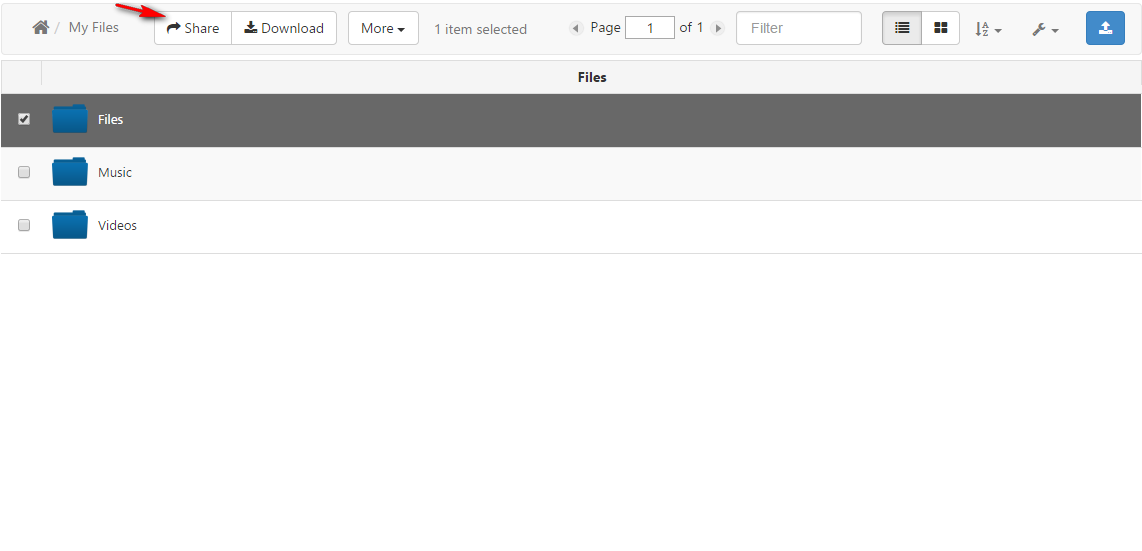Click the Download button
Viewport: 1142px width, 551px height.
click(x=284, y=28)
